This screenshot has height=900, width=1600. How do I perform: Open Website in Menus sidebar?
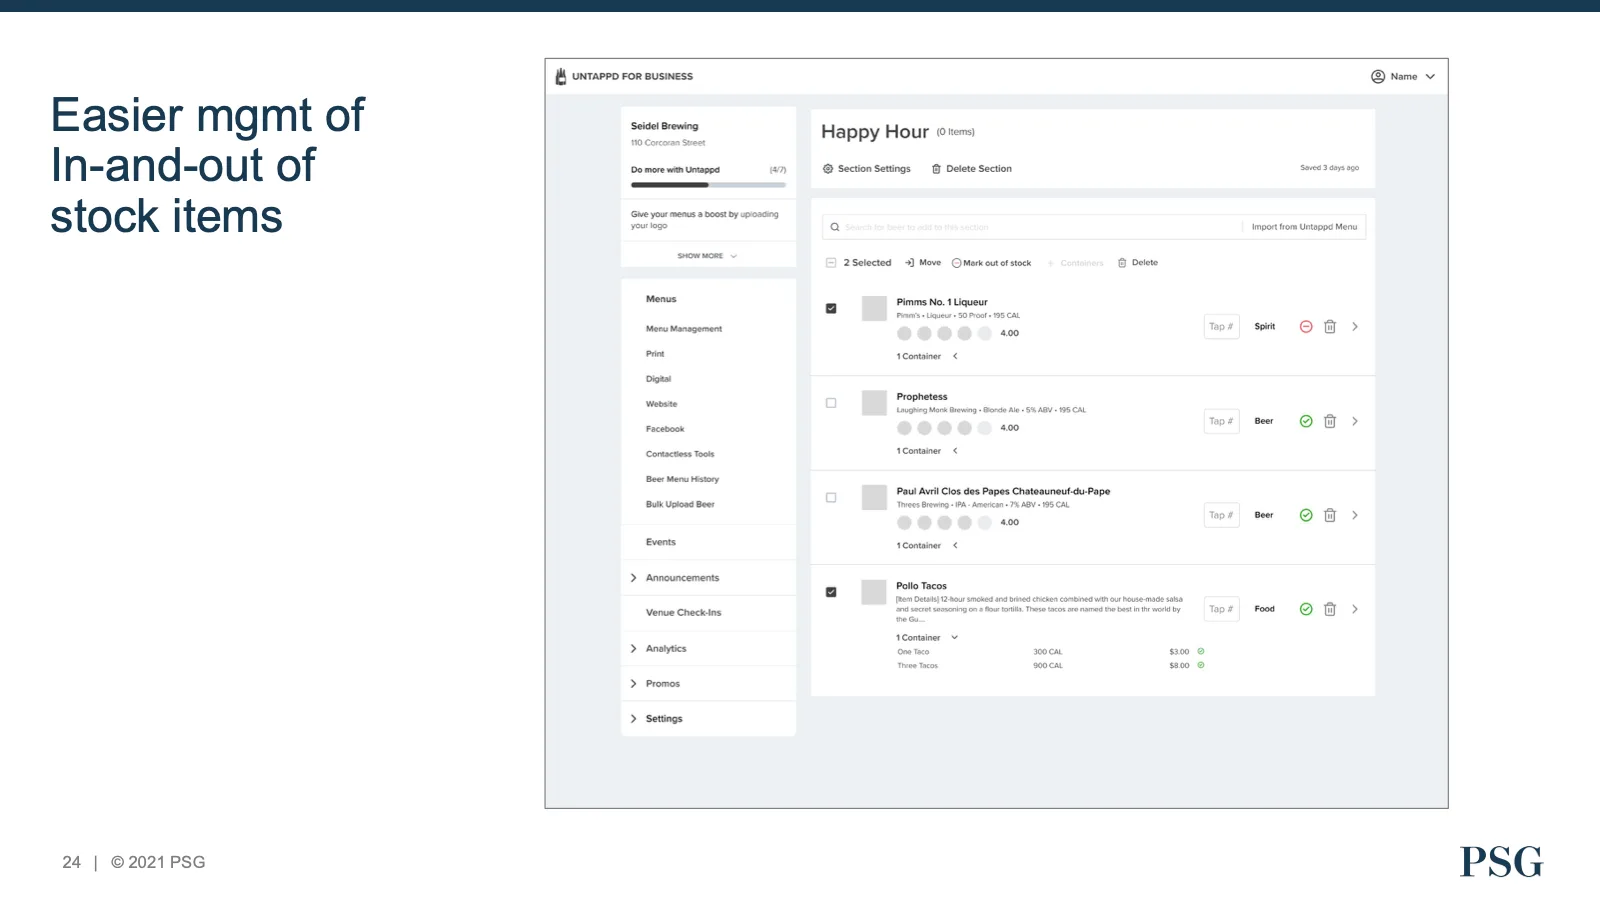point(661,404)
